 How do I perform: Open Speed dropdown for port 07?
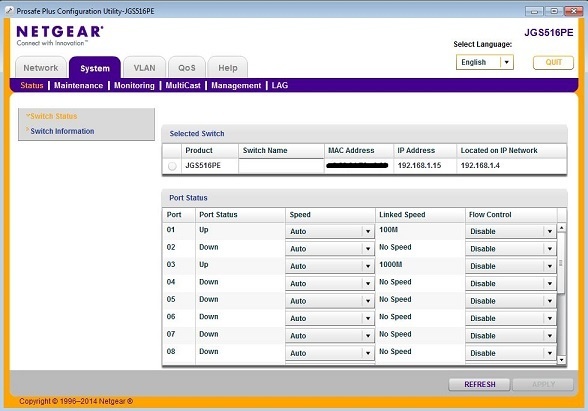[330, 336]
